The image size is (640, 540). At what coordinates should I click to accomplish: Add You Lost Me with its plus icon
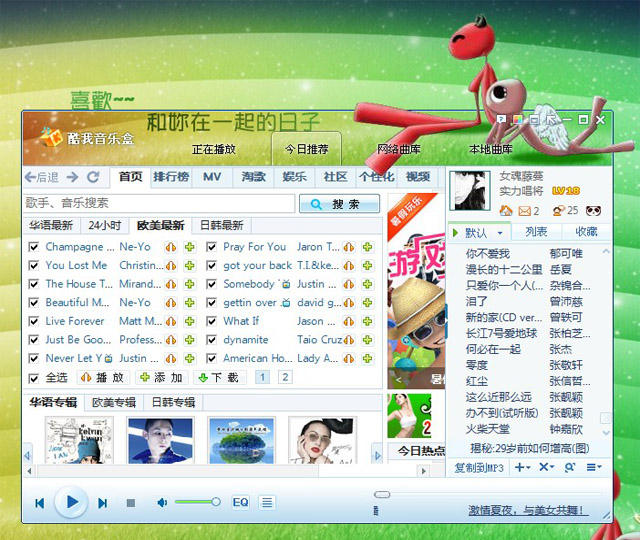[189, 266]
